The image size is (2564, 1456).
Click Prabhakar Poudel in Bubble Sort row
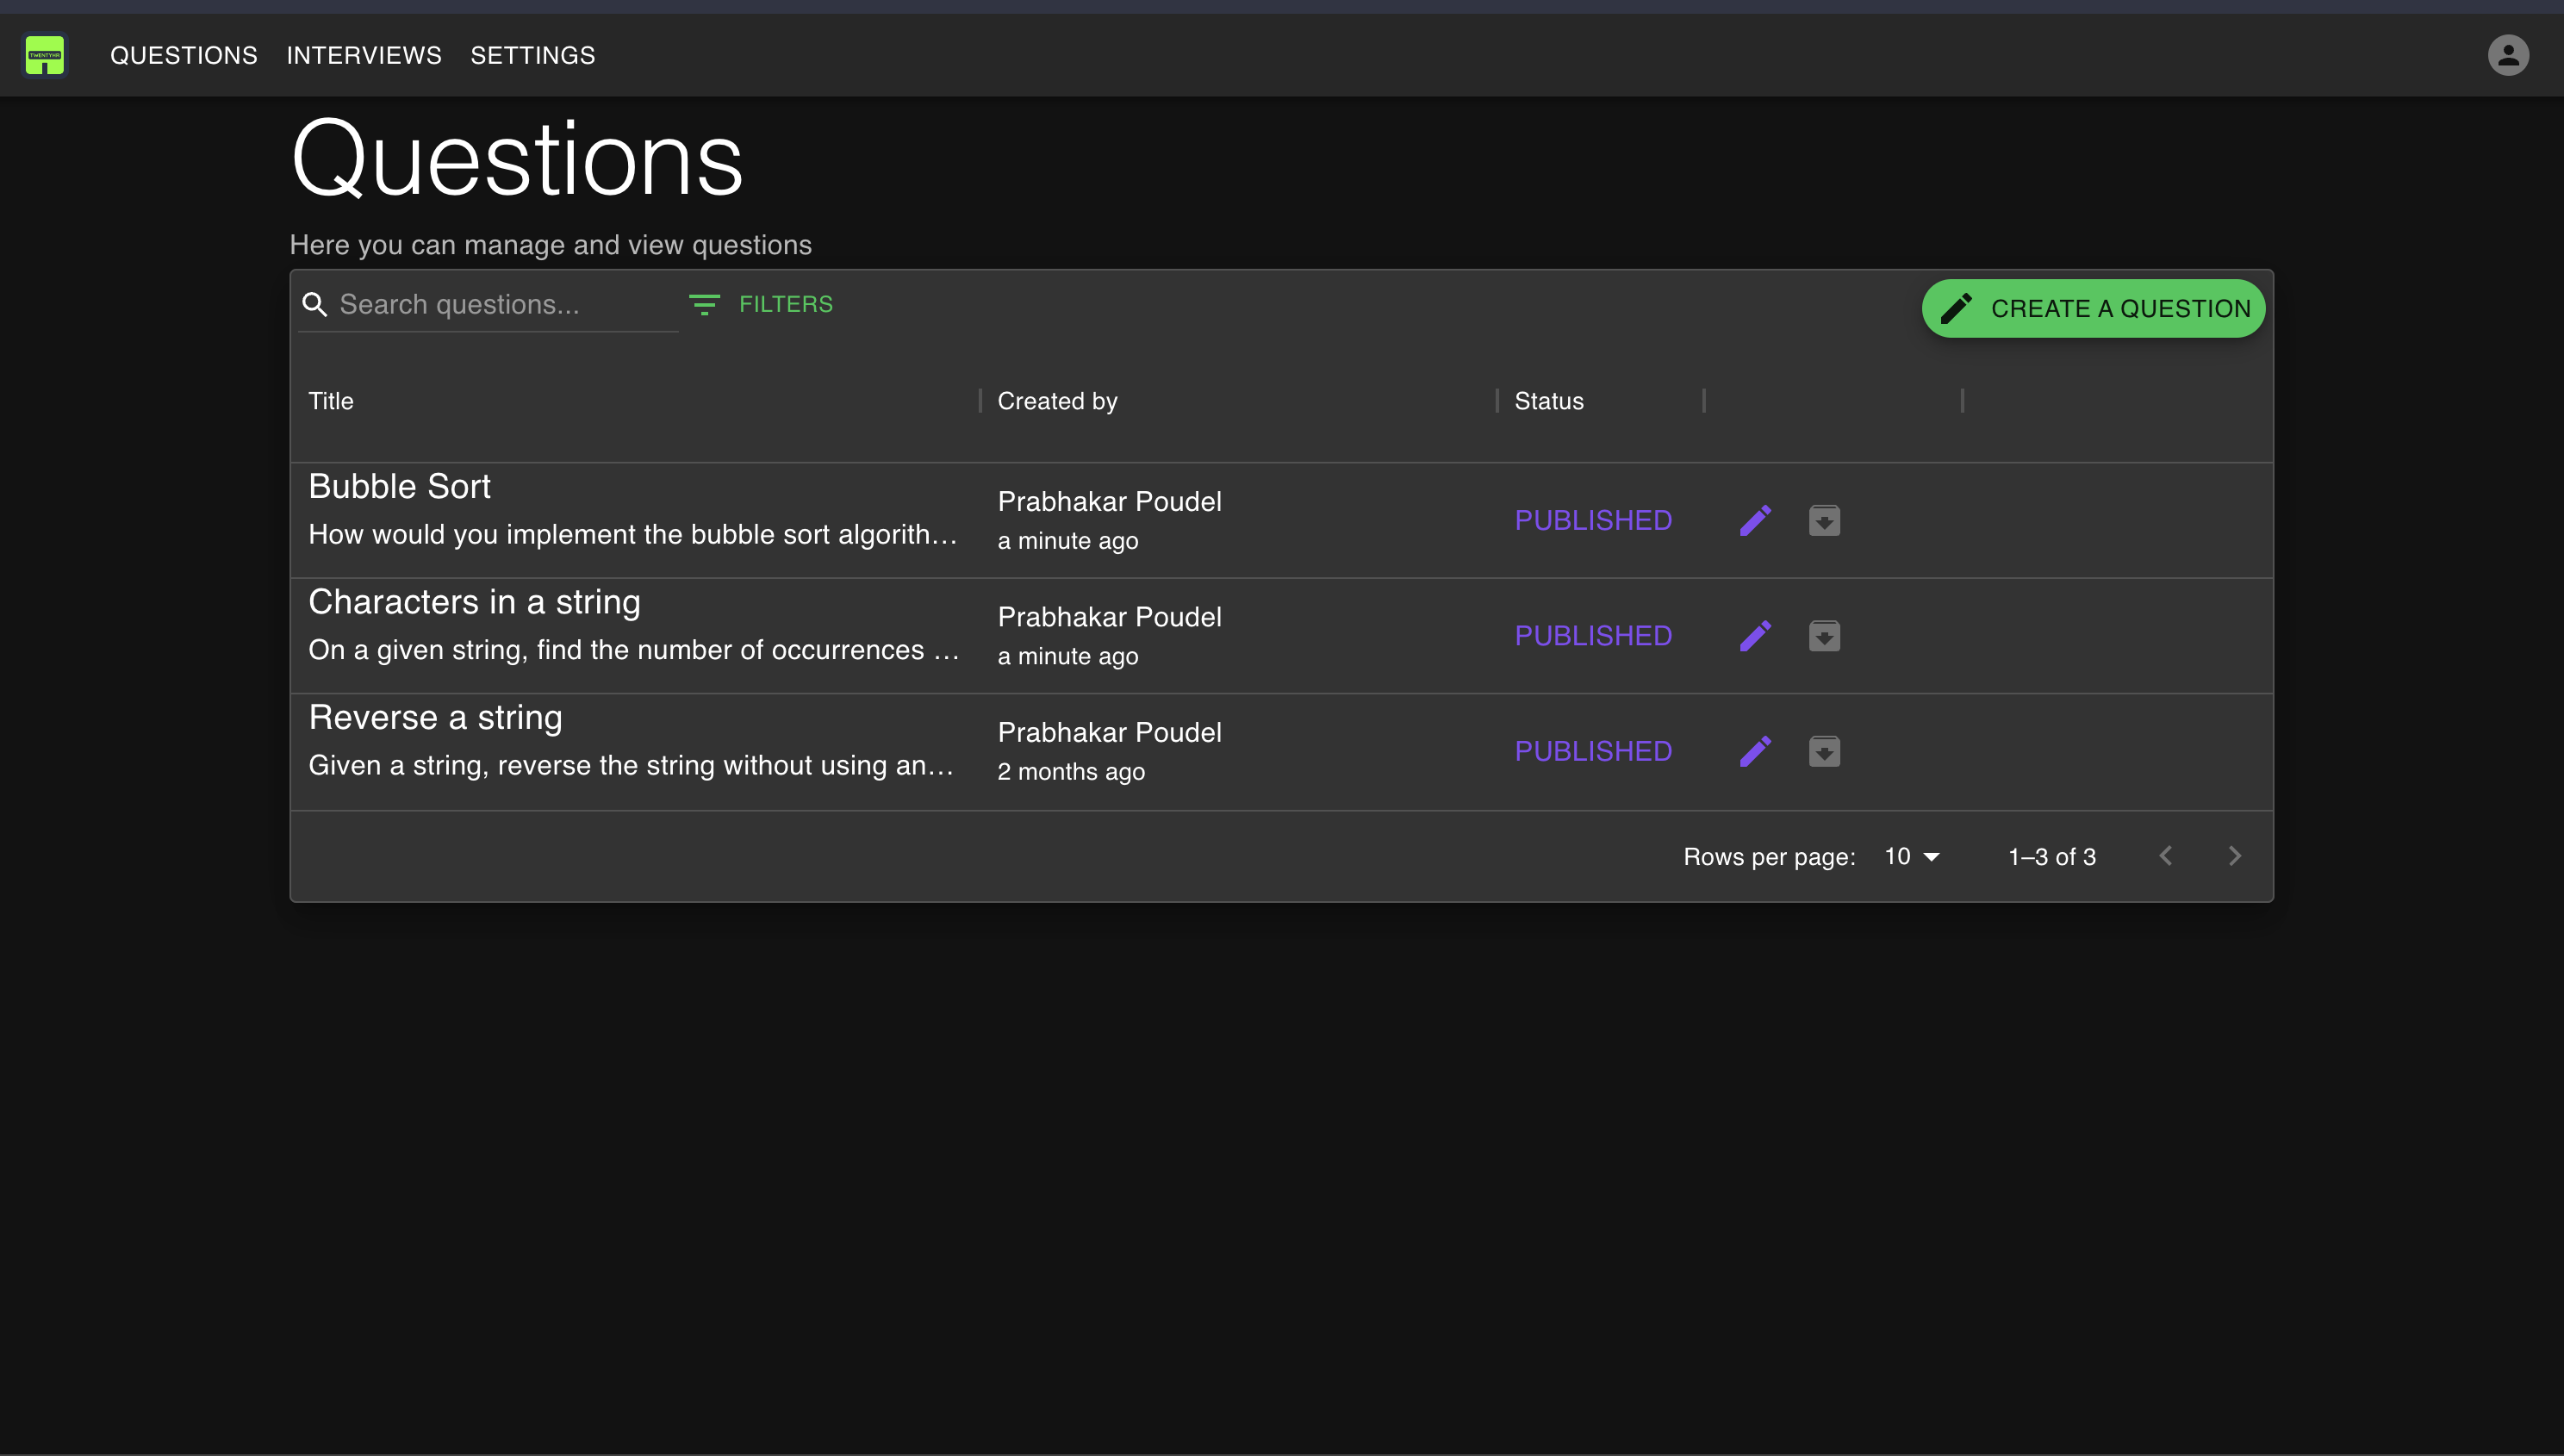(1110, 501)
